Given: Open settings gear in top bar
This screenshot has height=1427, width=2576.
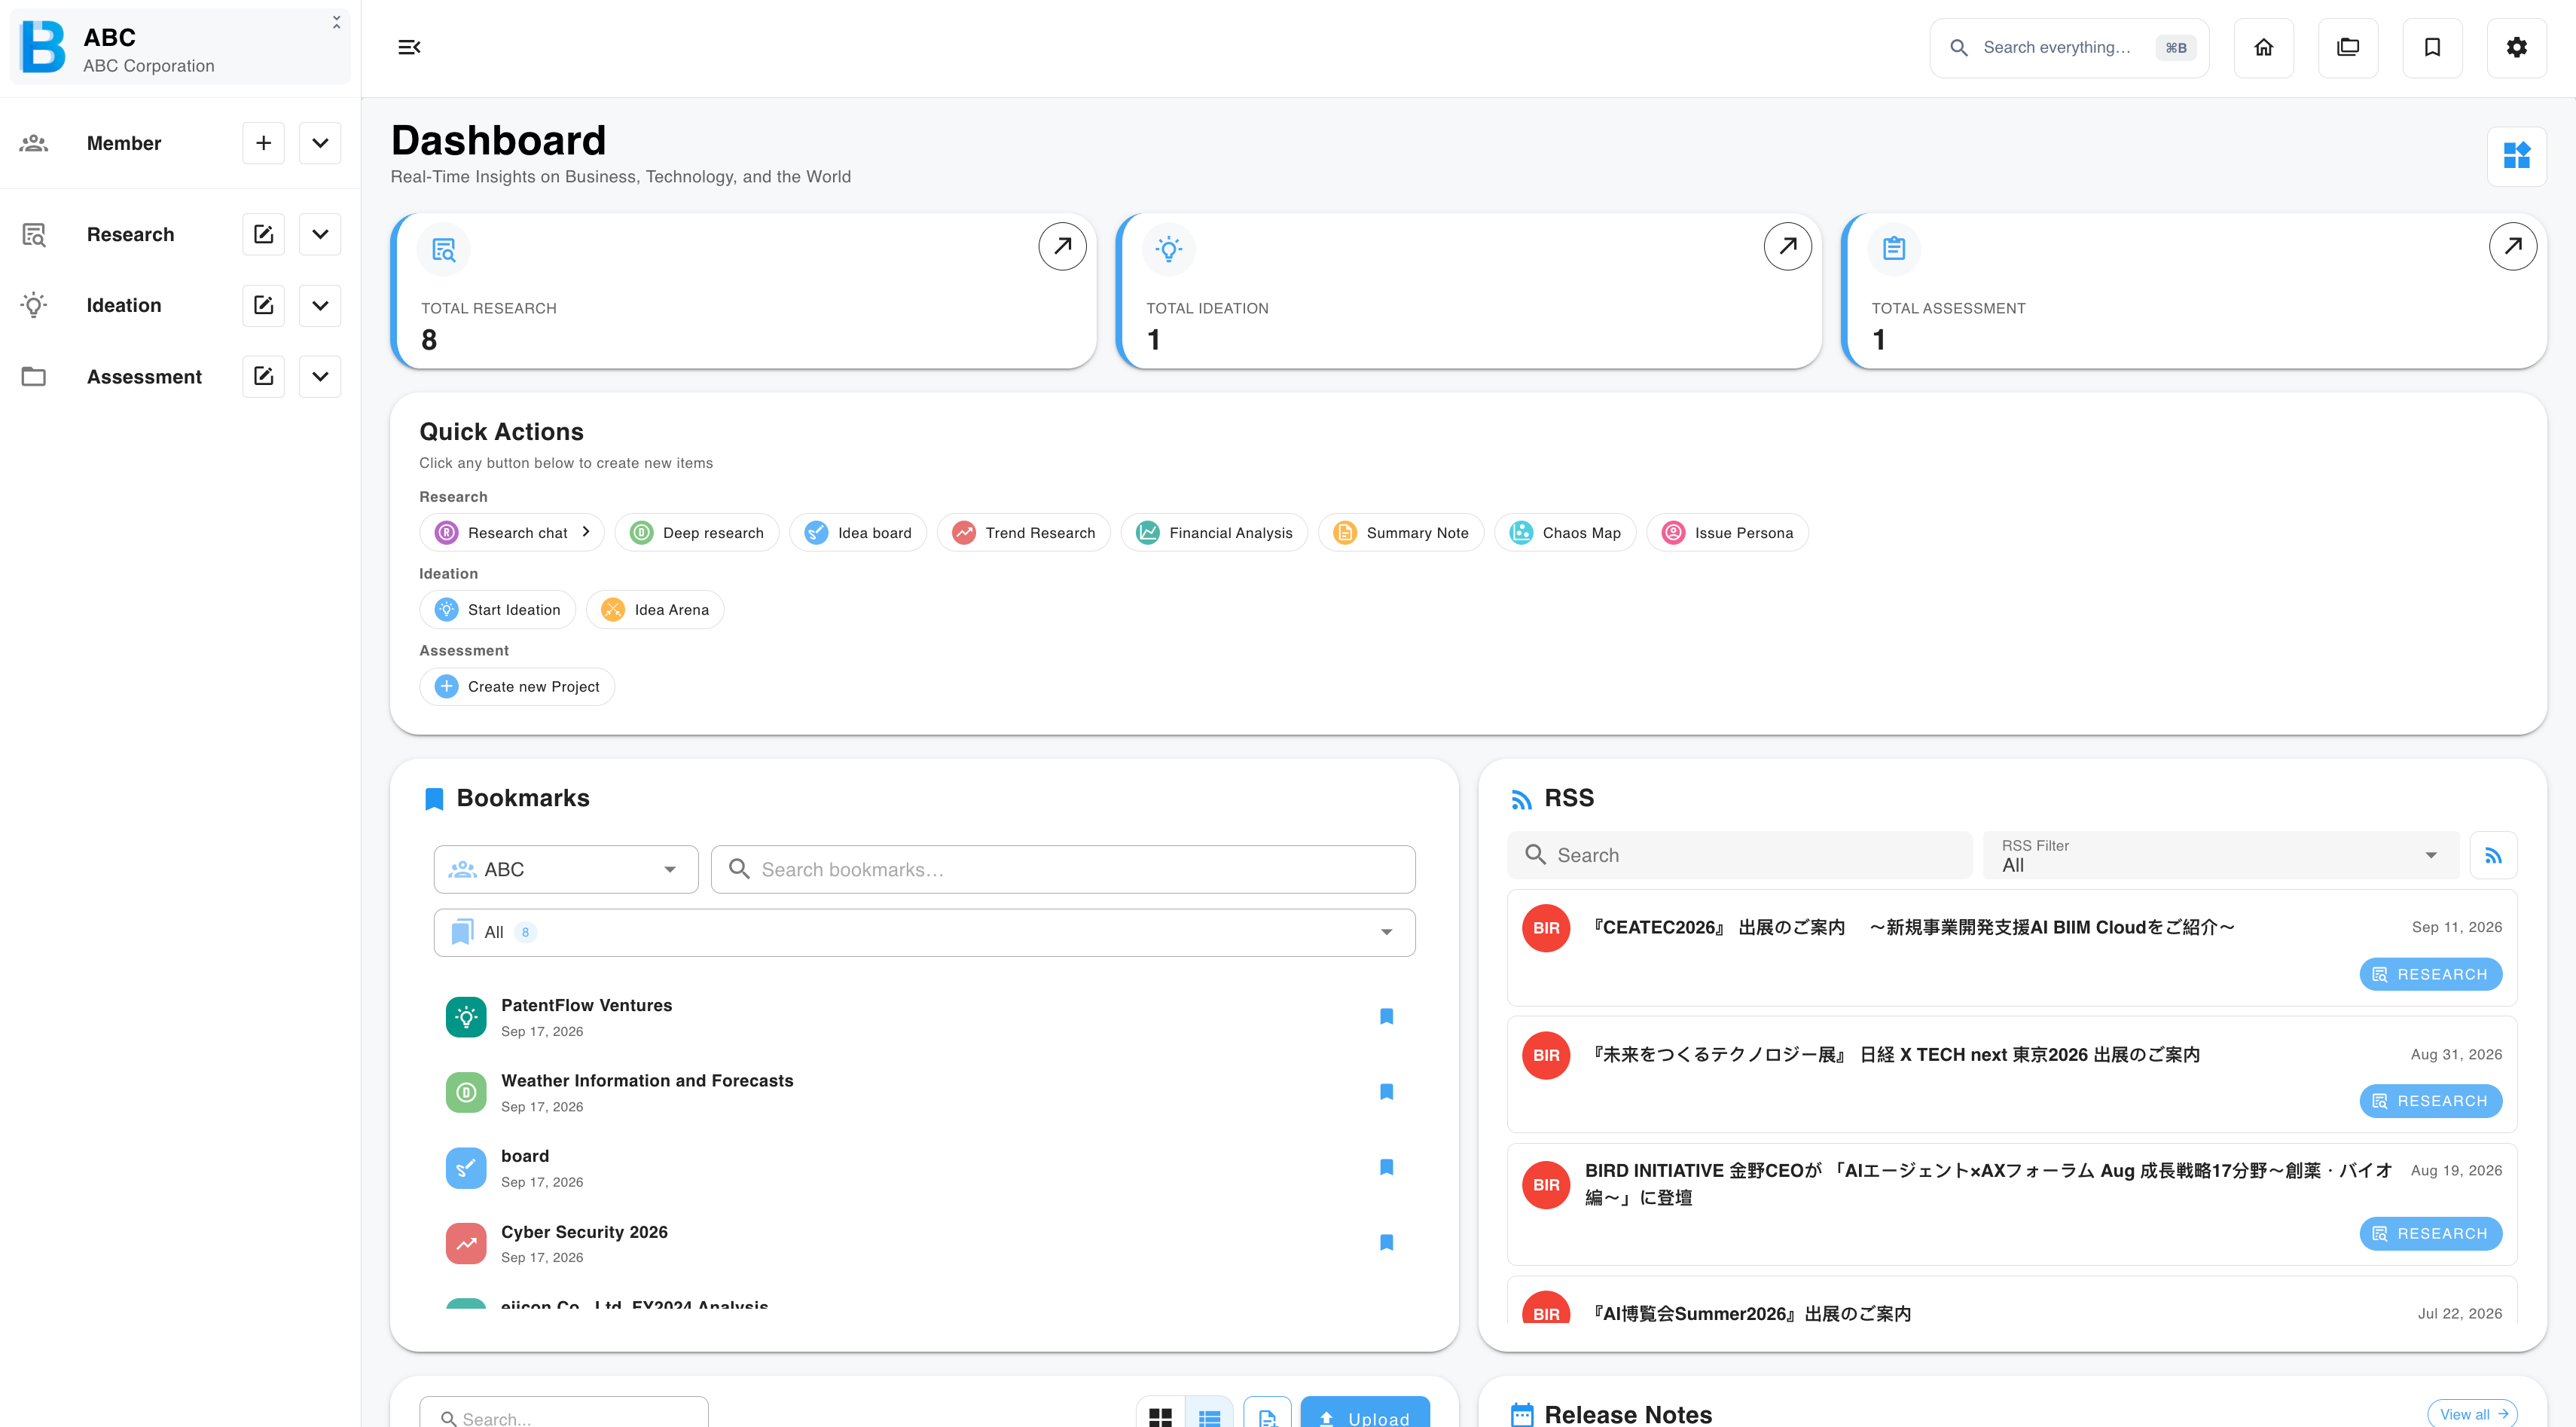Looking at the screenshot, I should 2517,47.
